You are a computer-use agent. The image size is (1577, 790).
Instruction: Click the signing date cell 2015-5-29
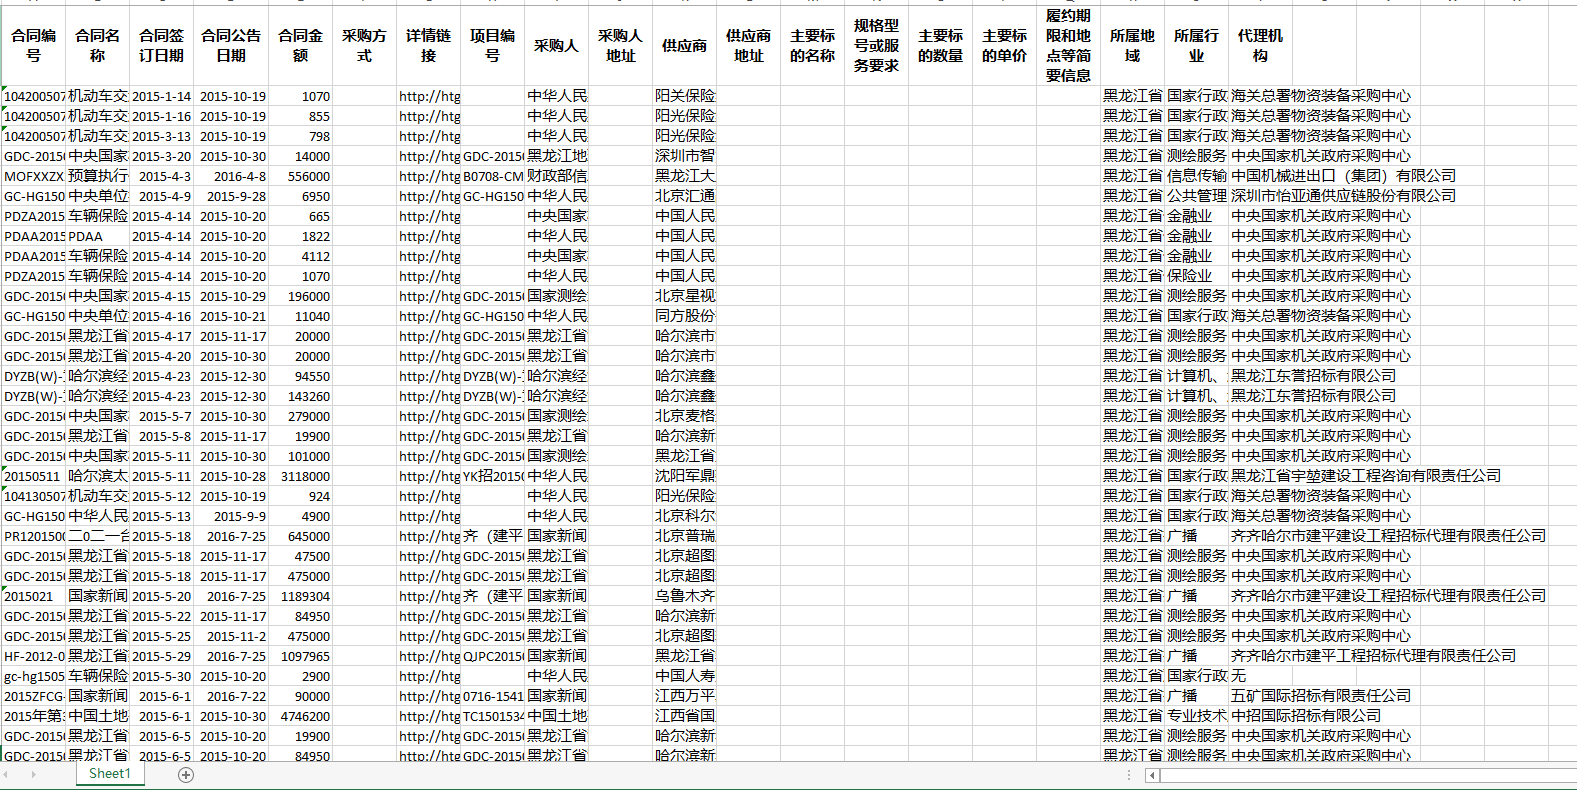click(162, 656)
